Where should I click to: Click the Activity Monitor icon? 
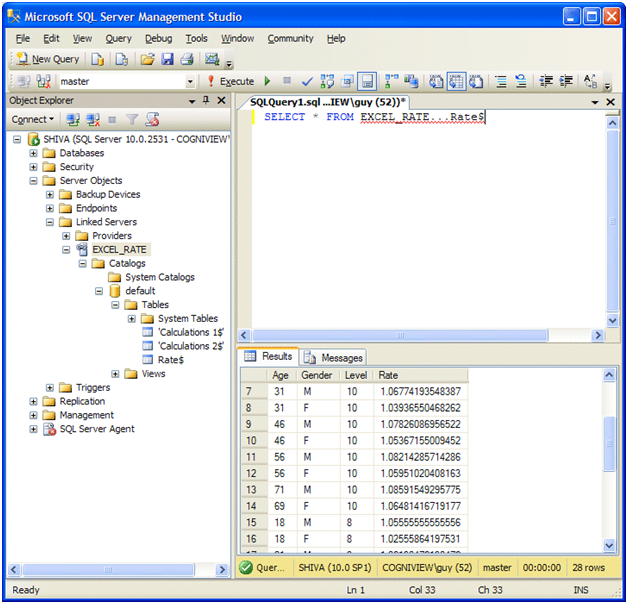point(212,59)
